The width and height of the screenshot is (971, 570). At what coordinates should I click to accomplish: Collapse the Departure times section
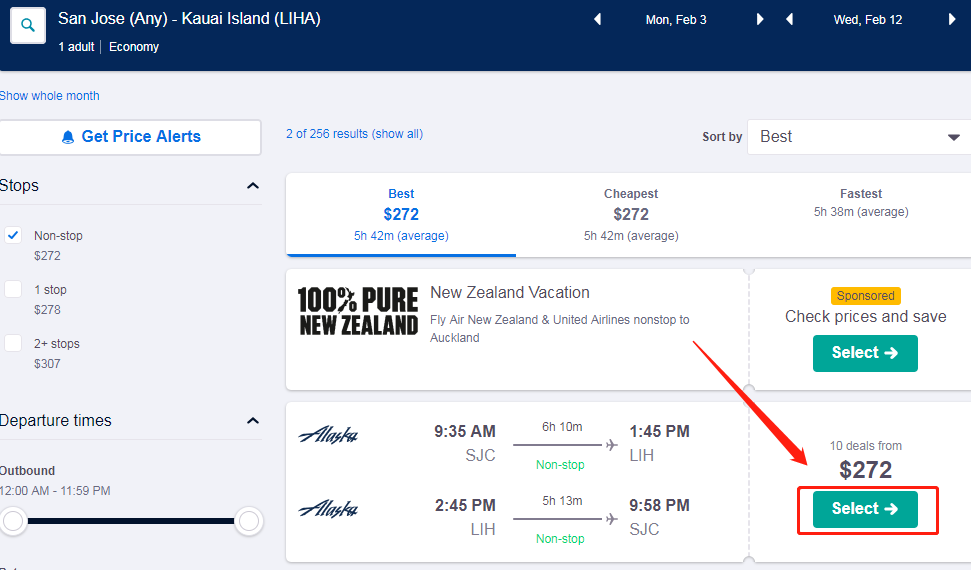pos(253,421)
